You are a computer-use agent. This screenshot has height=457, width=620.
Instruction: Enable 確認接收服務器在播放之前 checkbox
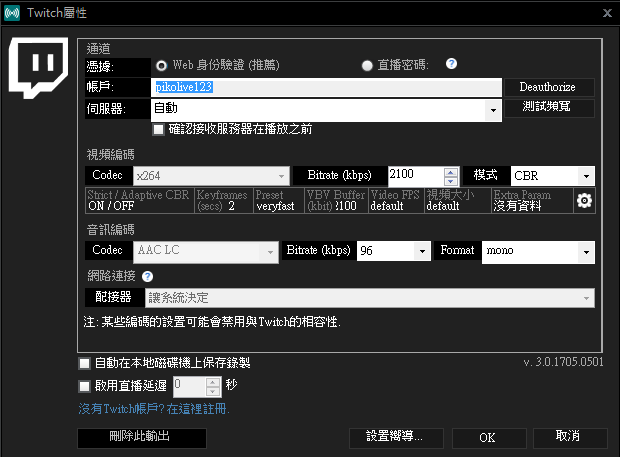pyautogui.click(x=159, y=129)
